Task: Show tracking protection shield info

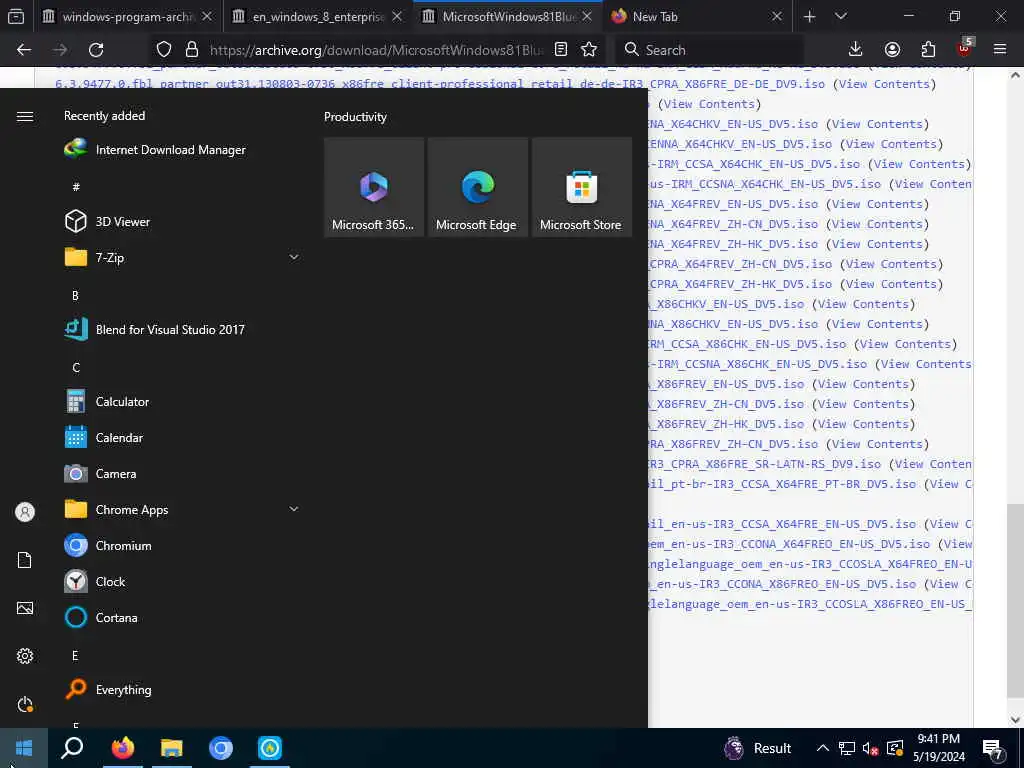Action: [x=164, y=50]
